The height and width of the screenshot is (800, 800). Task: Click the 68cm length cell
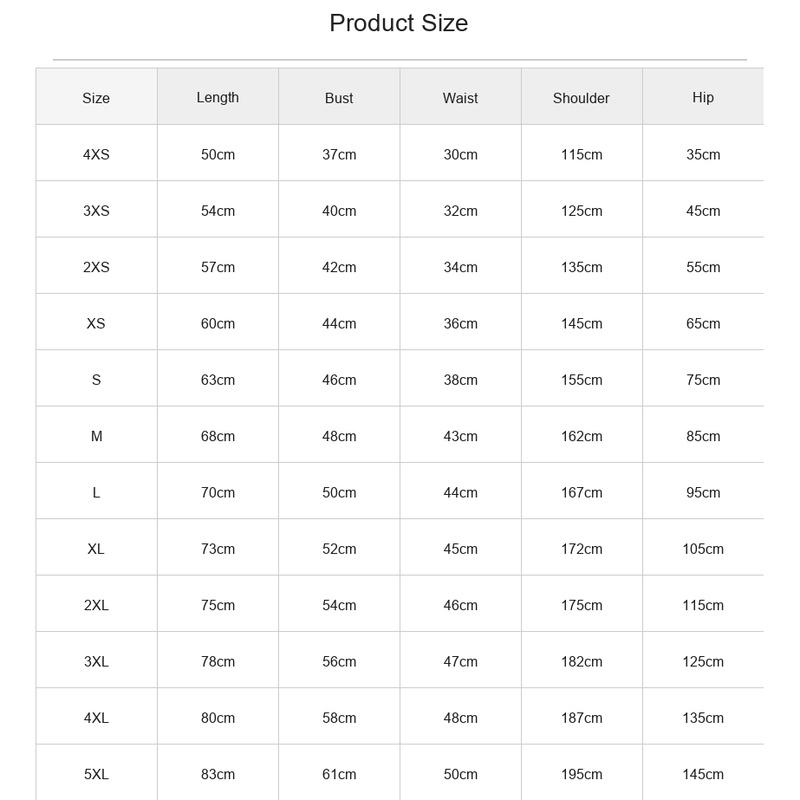click(x=218, y=436)
